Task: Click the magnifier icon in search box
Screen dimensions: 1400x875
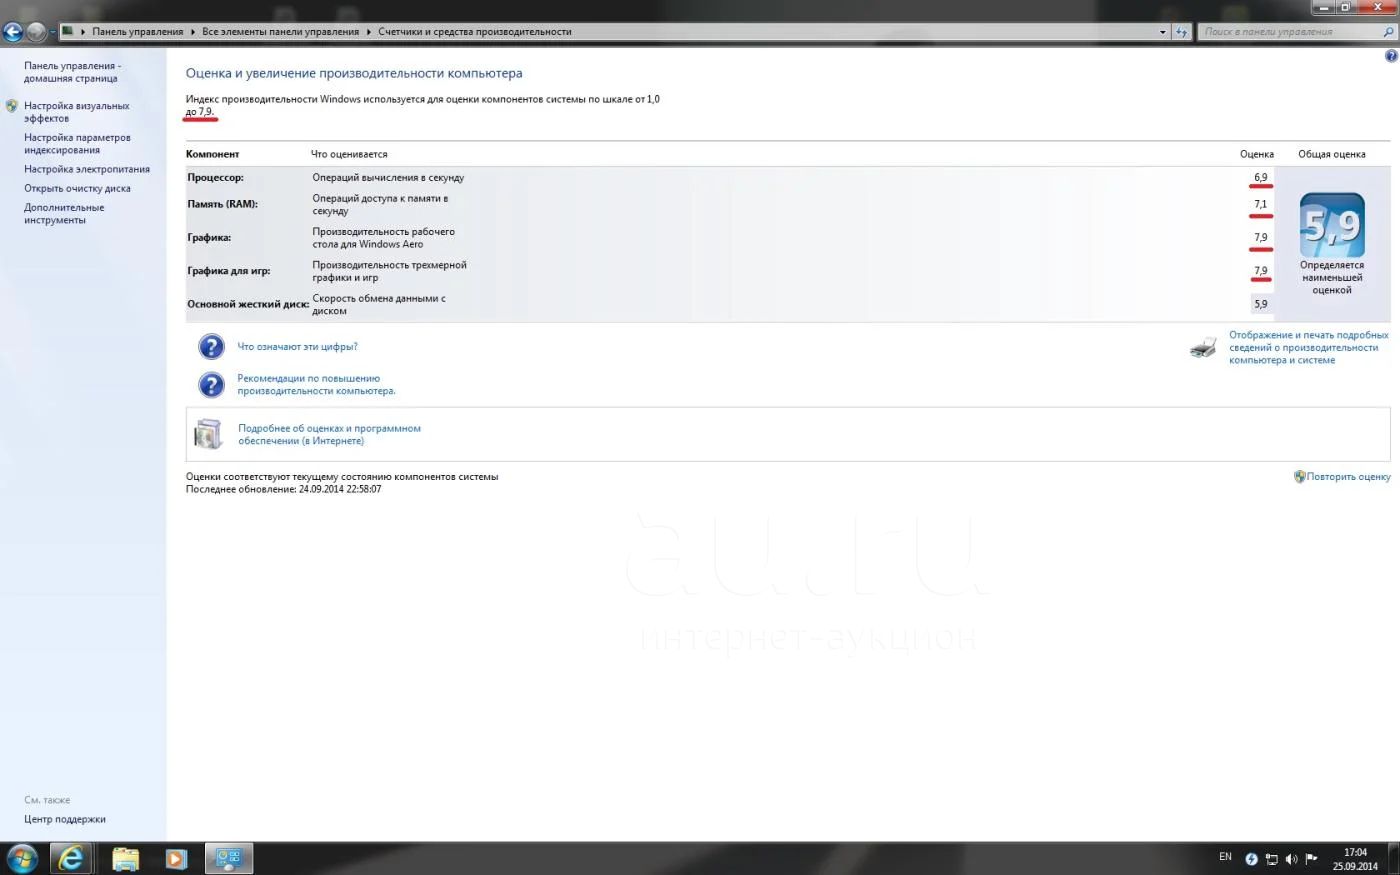Action: tap(1388, 32)
